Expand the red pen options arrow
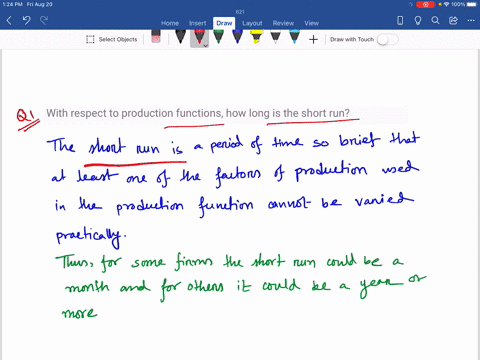Image resolution: width=480 pixels, height=360 pixels. (206, 45)
